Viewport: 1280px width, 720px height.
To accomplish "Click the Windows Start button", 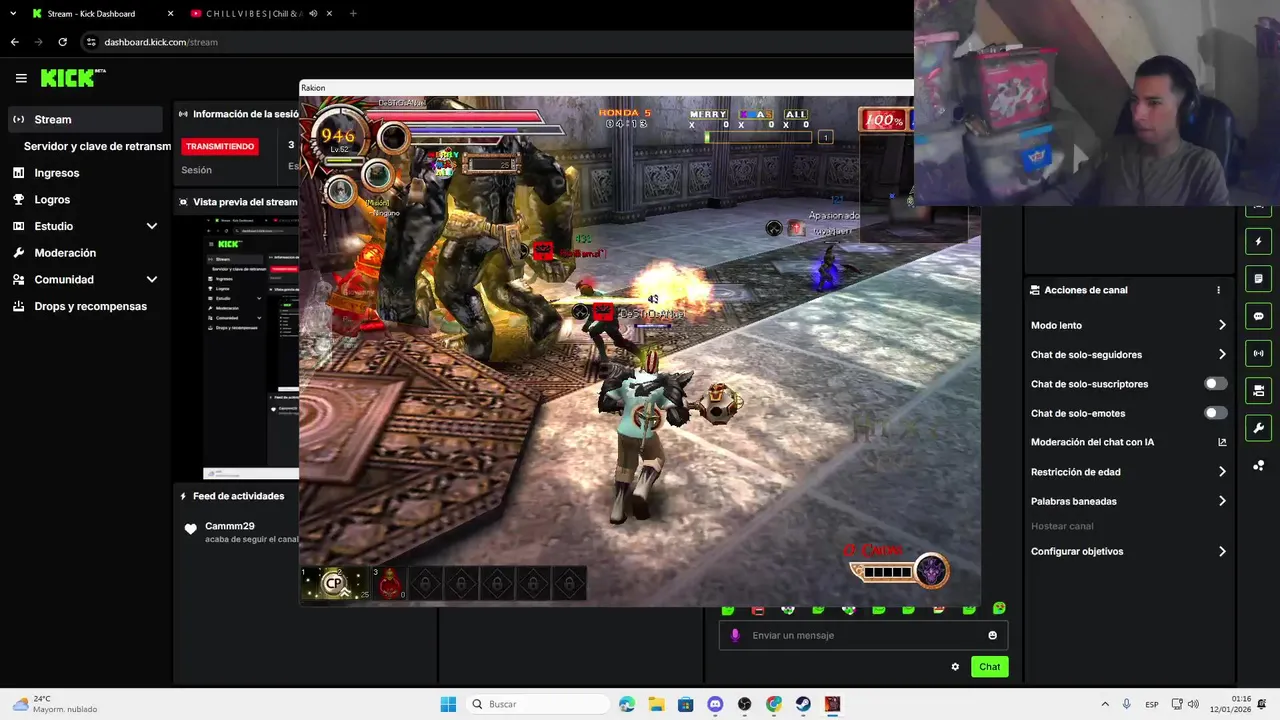I will 448,704.
